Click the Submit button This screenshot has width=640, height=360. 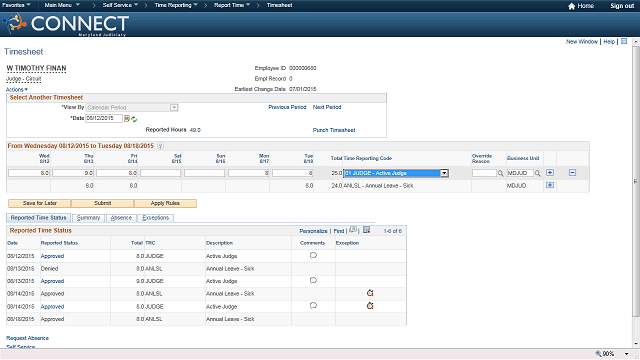(x=102, y=203)
